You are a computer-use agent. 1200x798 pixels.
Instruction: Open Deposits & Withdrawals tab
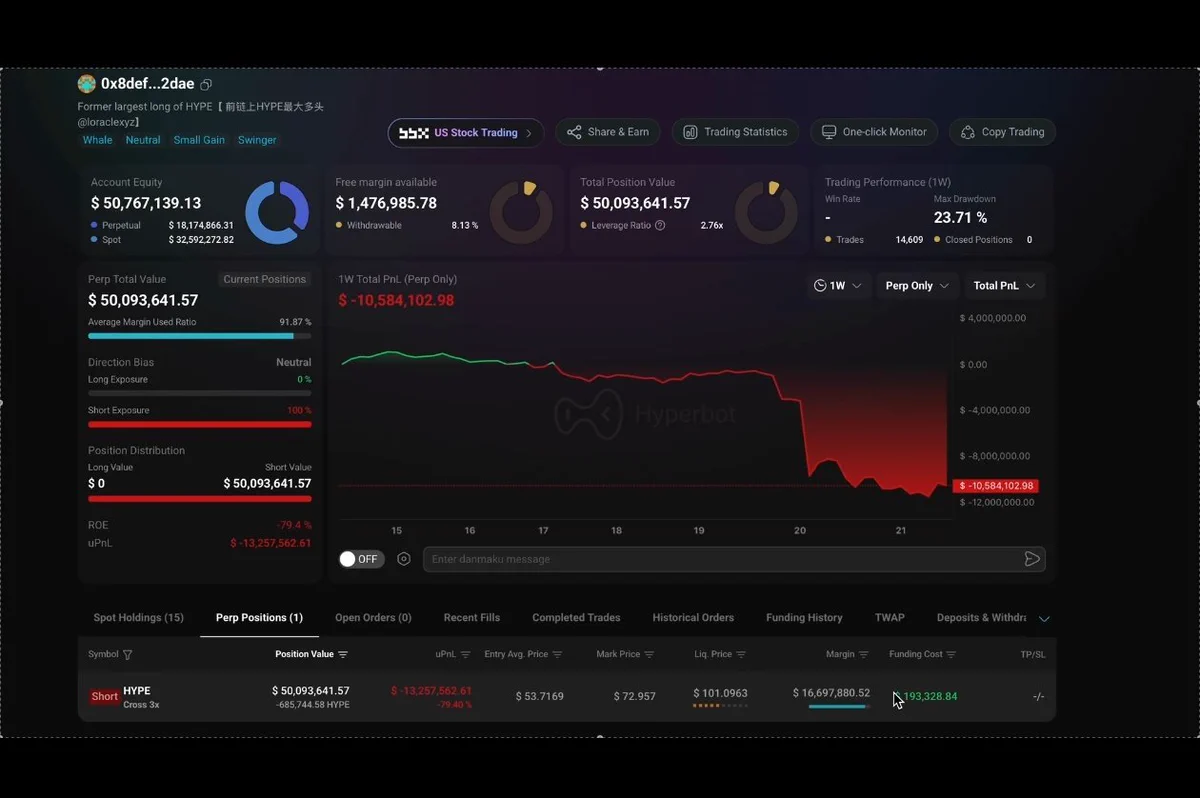[x=981, y=618]
